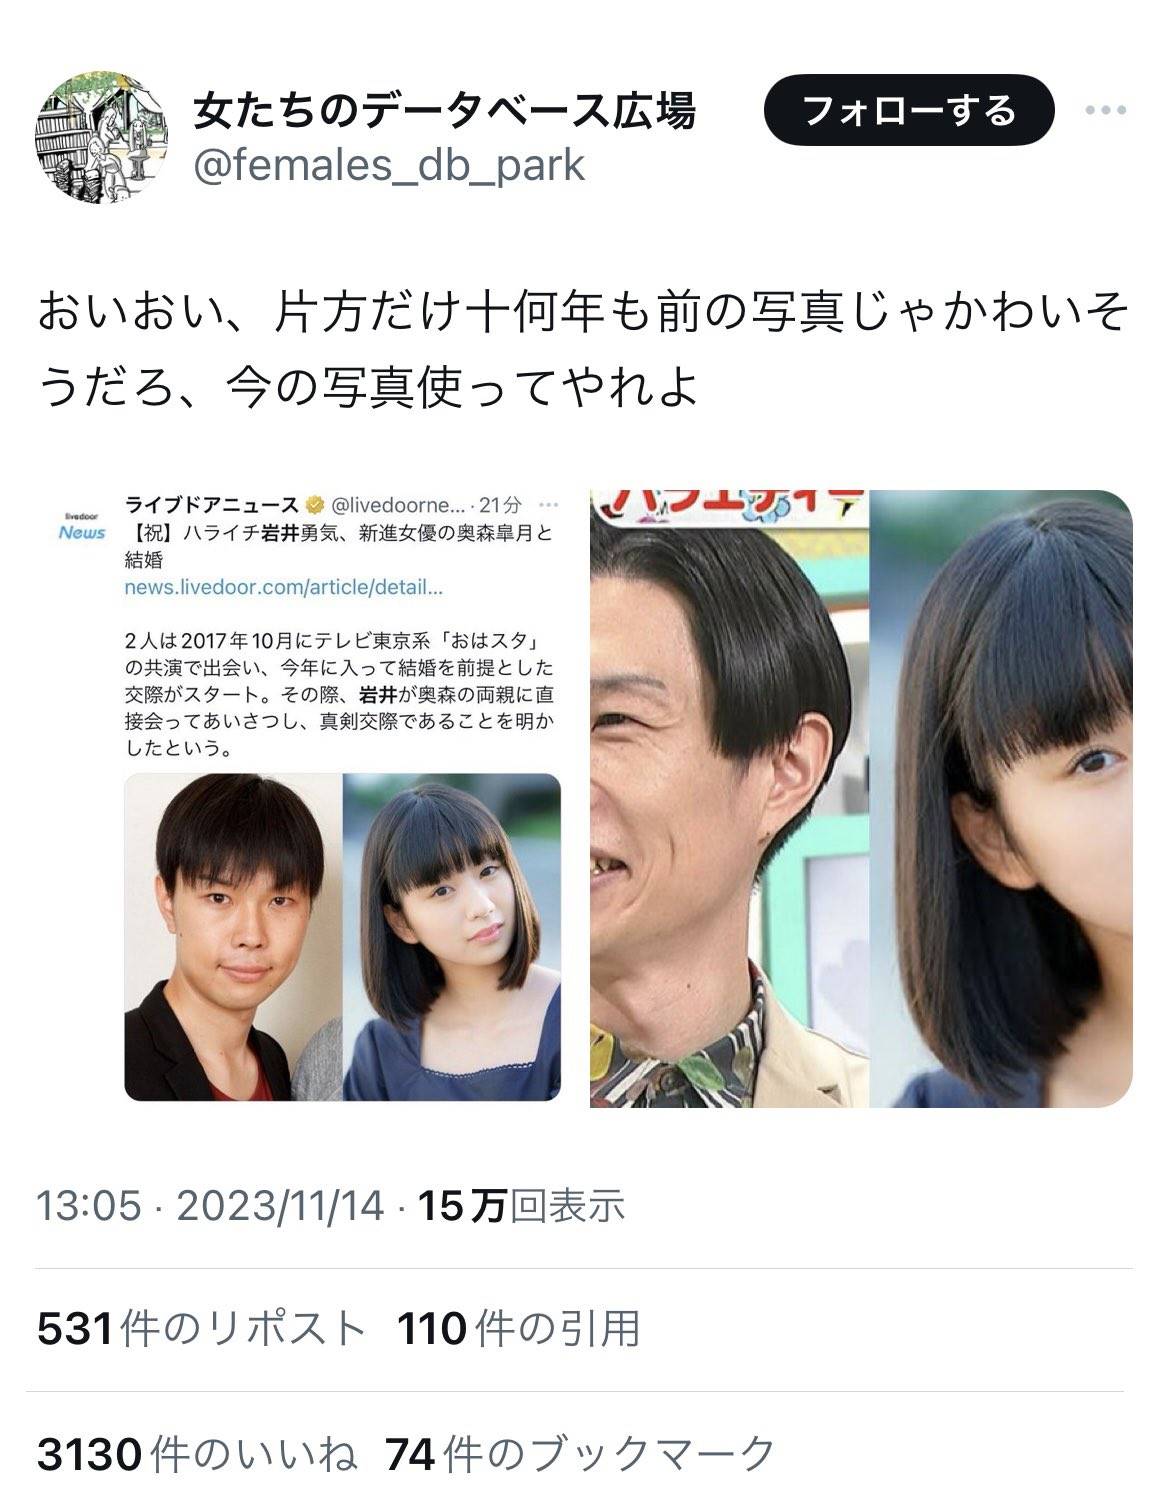Viewport: 1169px width, 1495px height.
Task: Open the 女たちのデータベース広場 profile avatar
Action: pos(102,138)
